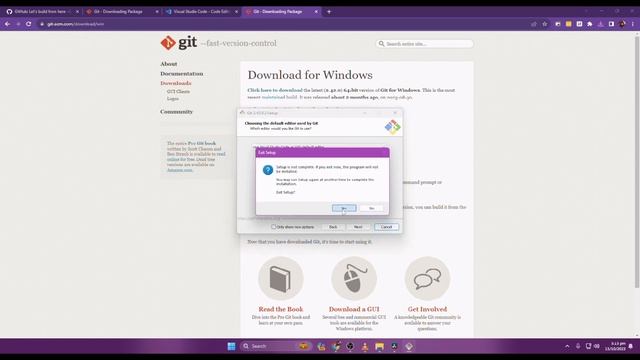Open the Community link
The width and height of the screenshot is (640, 360).
click(176, 112)
